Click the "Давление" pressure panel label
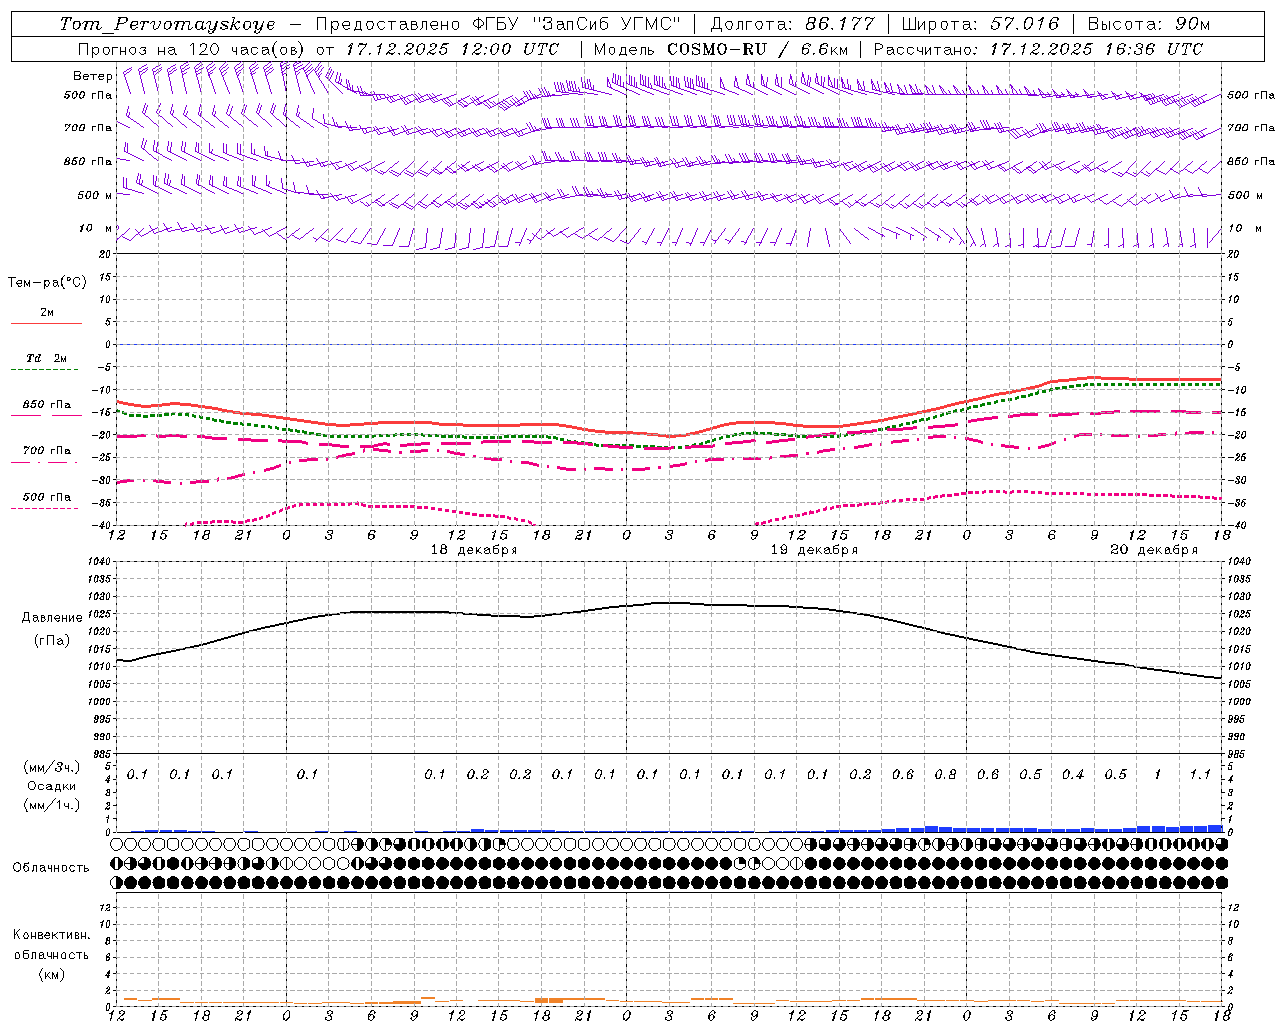Screen dimensions: 1280x1024 click(52, 618)
